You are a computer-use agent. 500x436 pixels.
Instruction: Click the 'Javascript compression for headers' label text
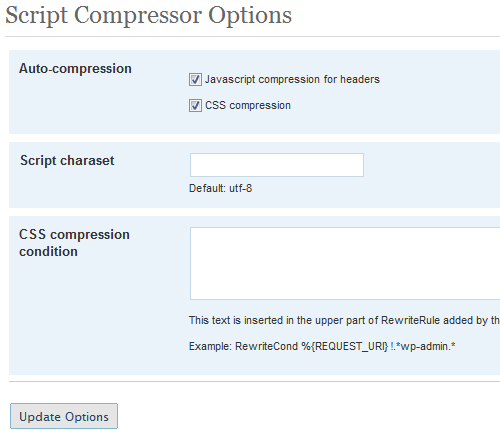tap(292, 79)
